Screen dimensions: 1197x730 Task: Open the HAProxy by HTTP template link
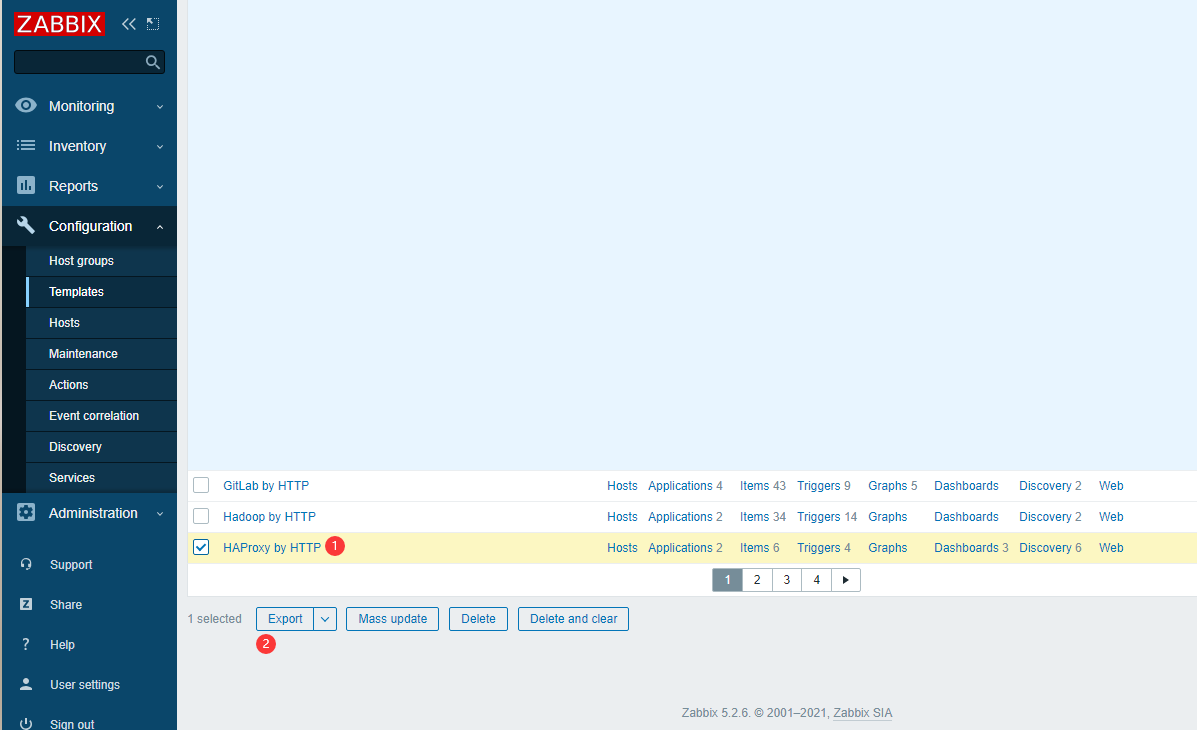272,548
